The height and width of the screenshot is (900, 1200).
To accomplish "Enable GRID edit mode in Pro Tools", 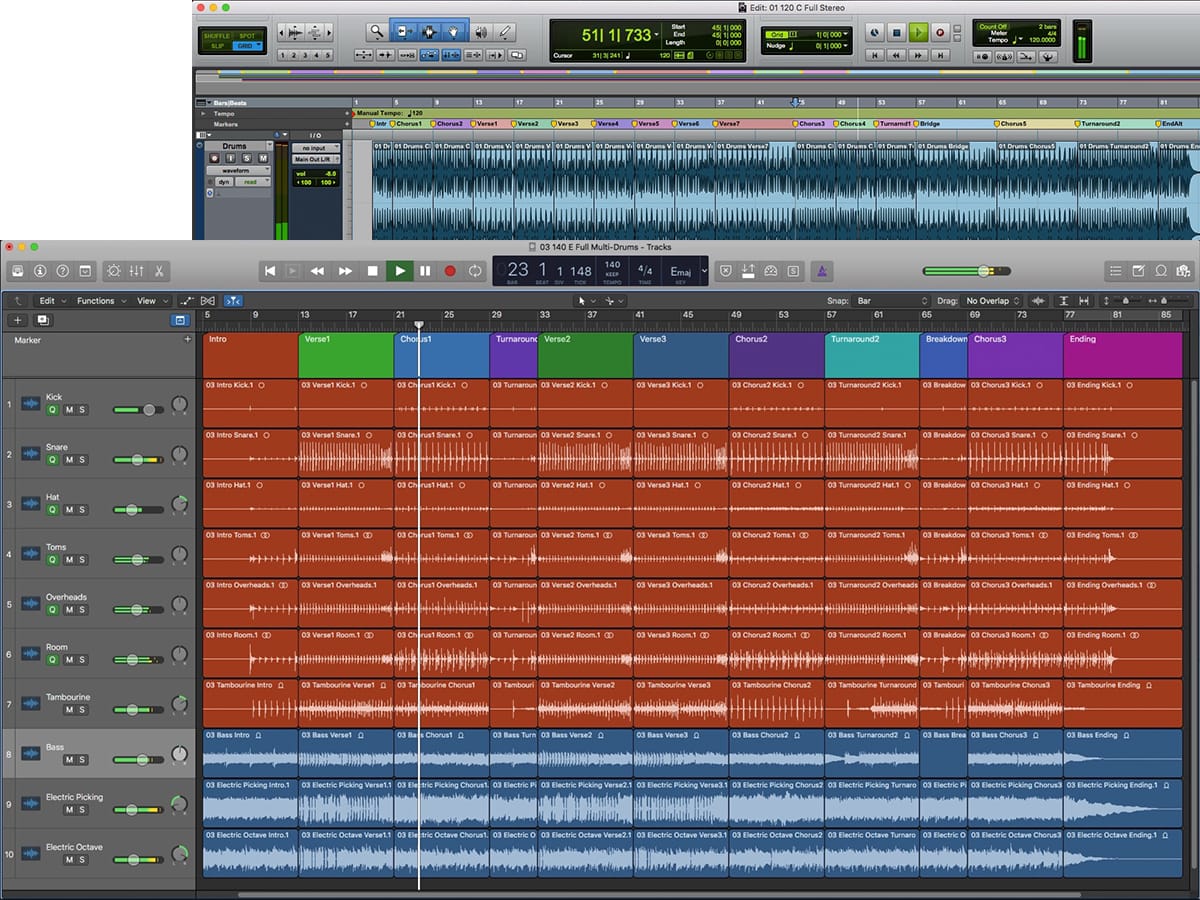I will tap(243, 45).
